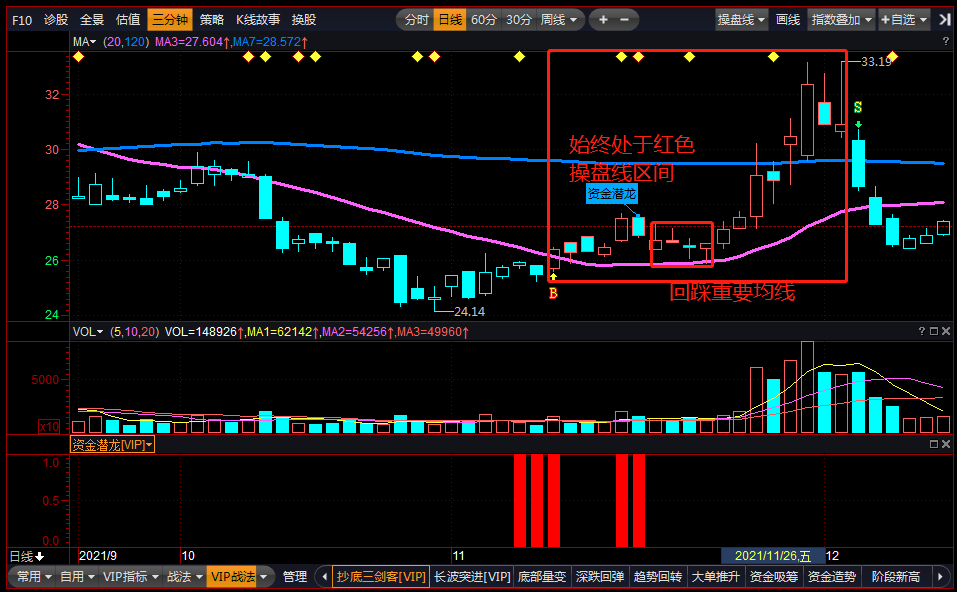Click the 画线 drawing button
Screen dimensions: 957x592
click(788, 19)
